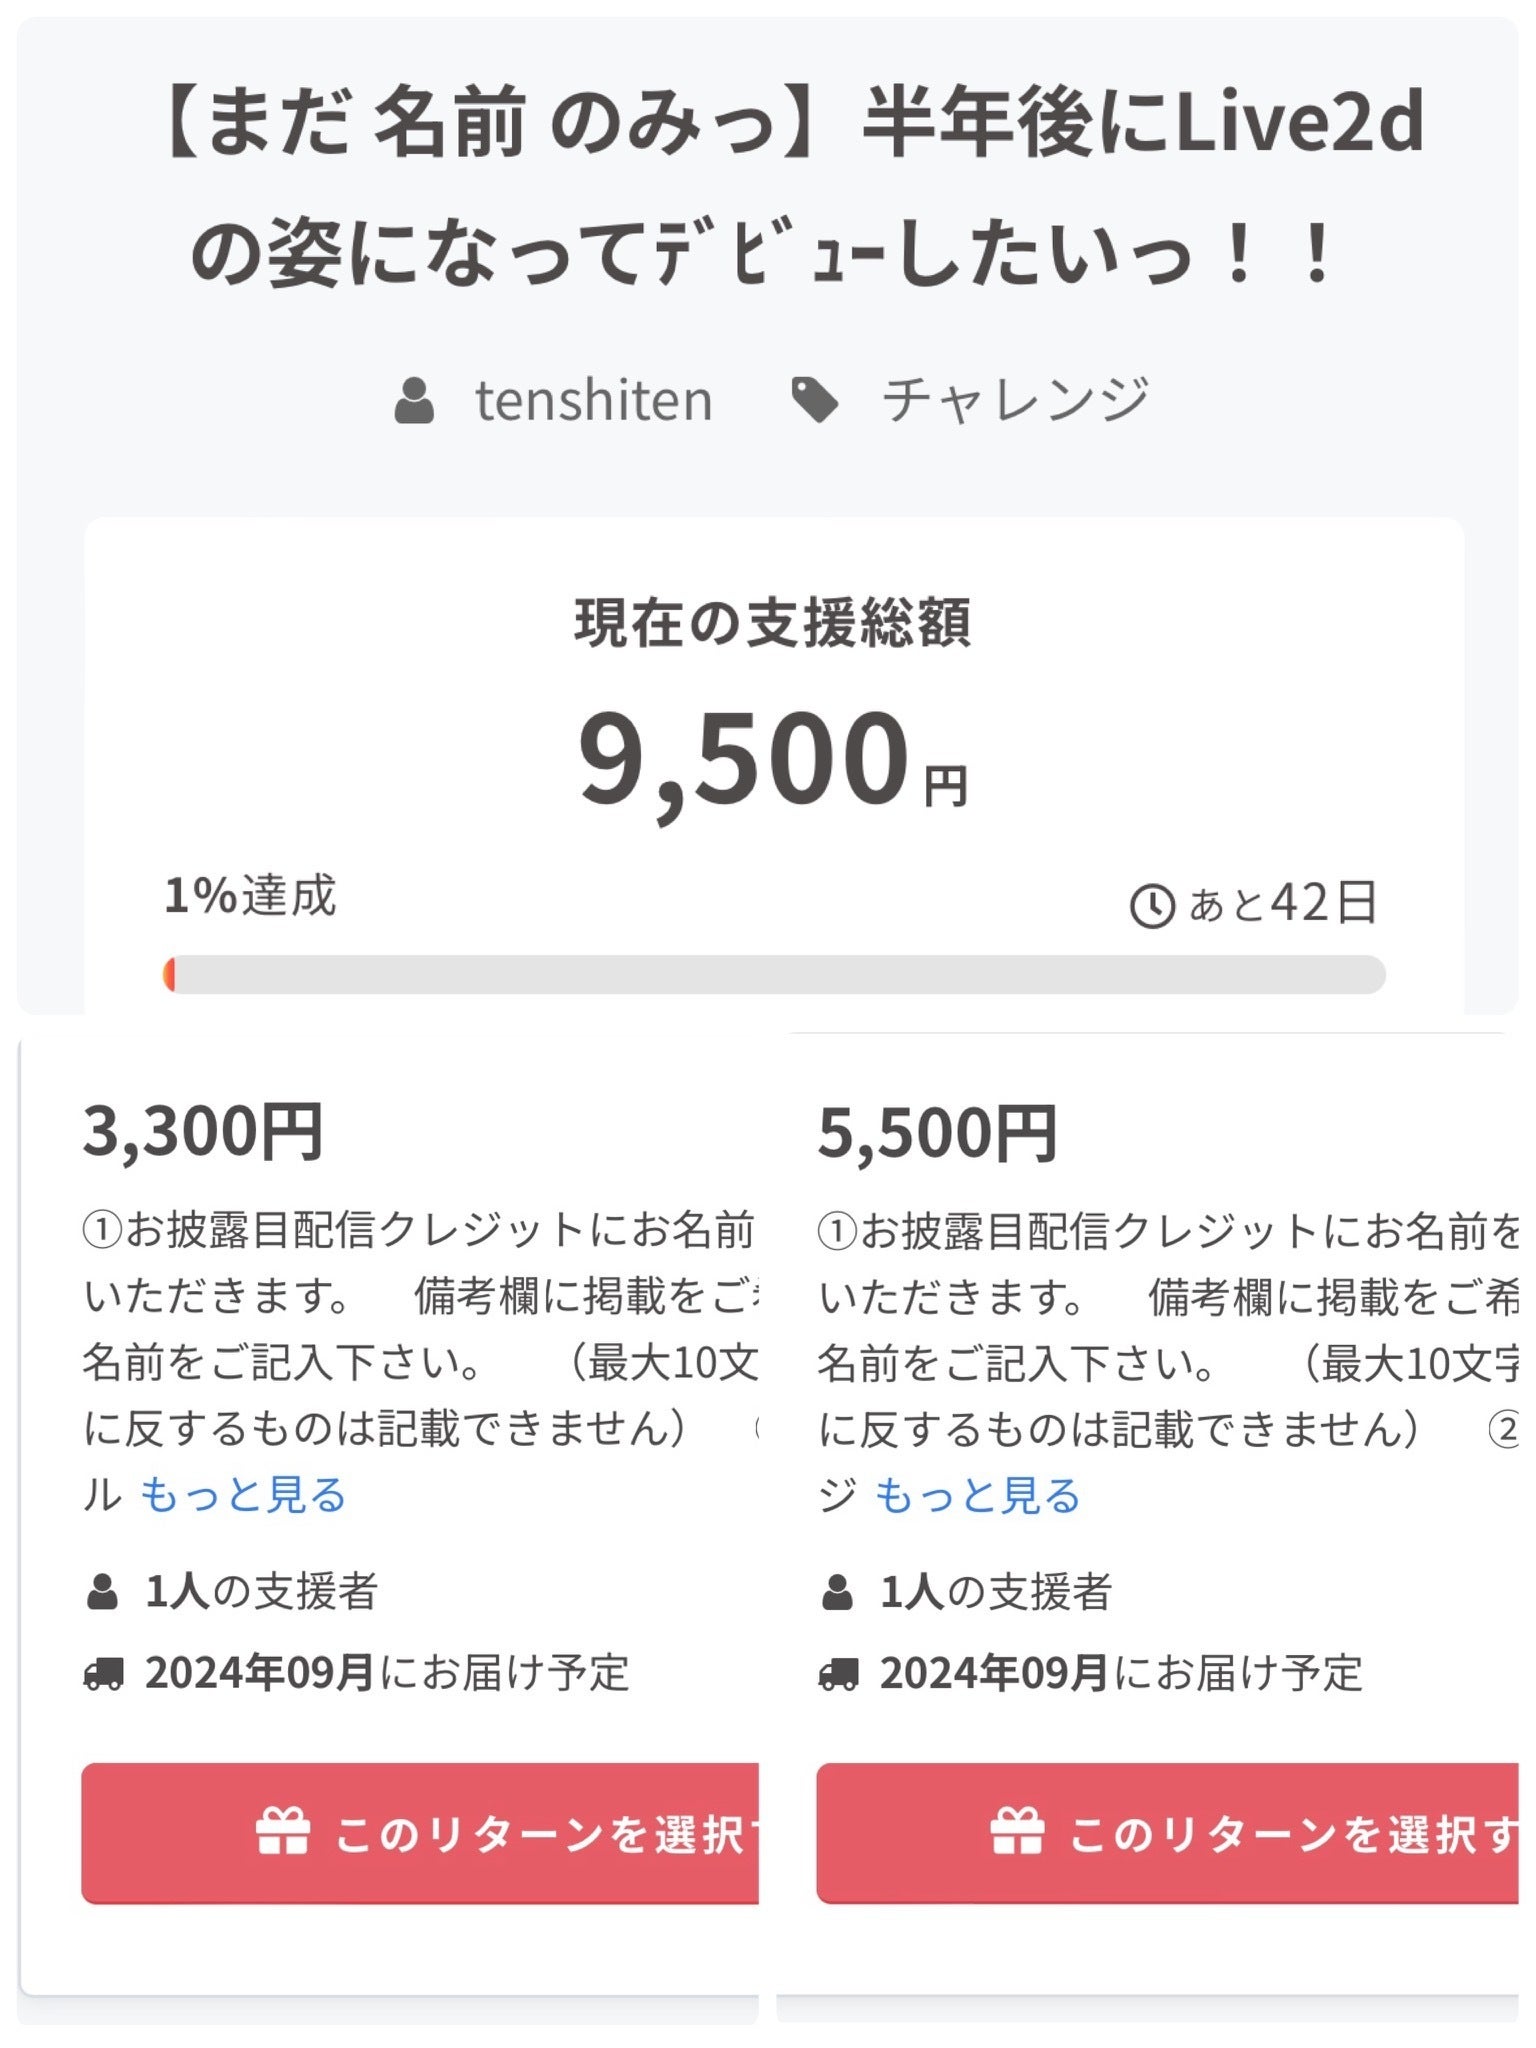1536x2048 pixels.
Task: Click supporter person icon in 5,500円 card
Action: (x=837, y=1591)
